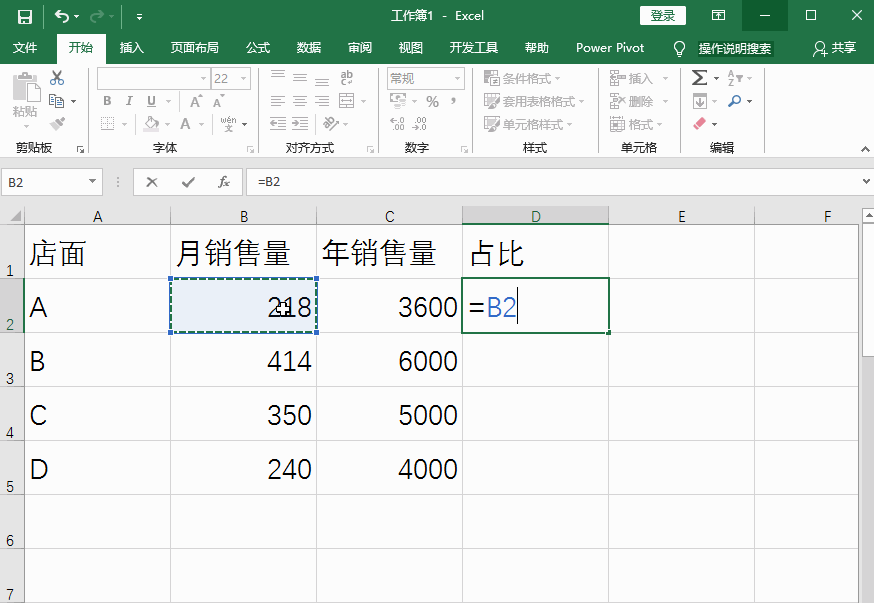Expand the Name Box dropdown arrow

[x=92, y=182]
